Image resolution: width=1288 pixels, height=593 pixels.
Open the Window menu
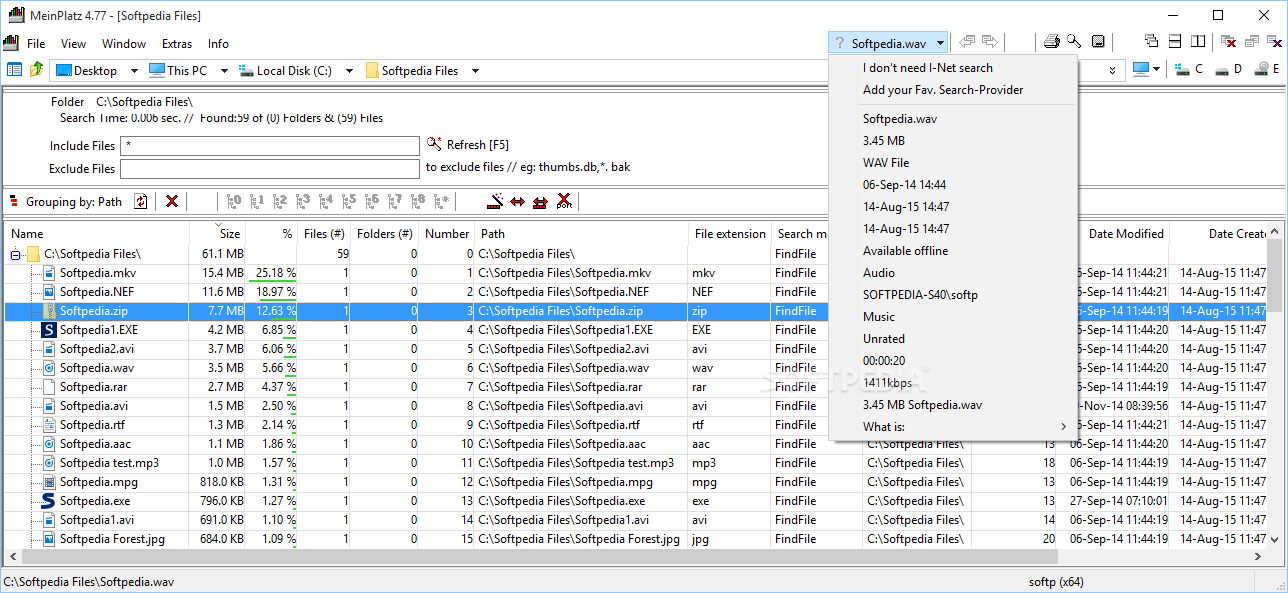click(x=124, y=44)
